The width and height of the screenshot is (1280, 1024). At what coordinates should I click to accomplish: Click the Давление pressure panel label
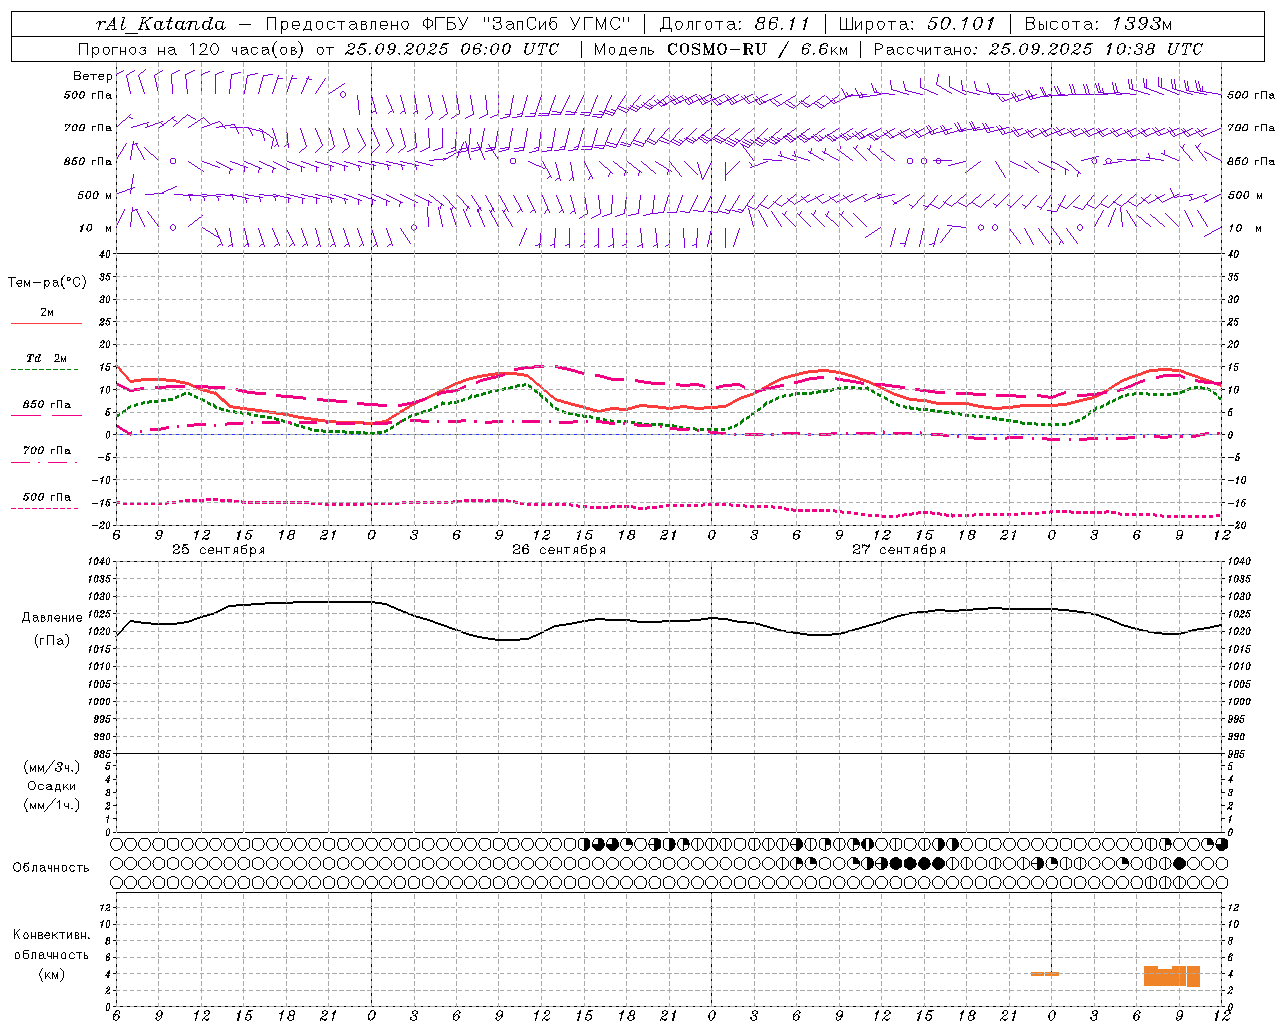click(52, 618)
